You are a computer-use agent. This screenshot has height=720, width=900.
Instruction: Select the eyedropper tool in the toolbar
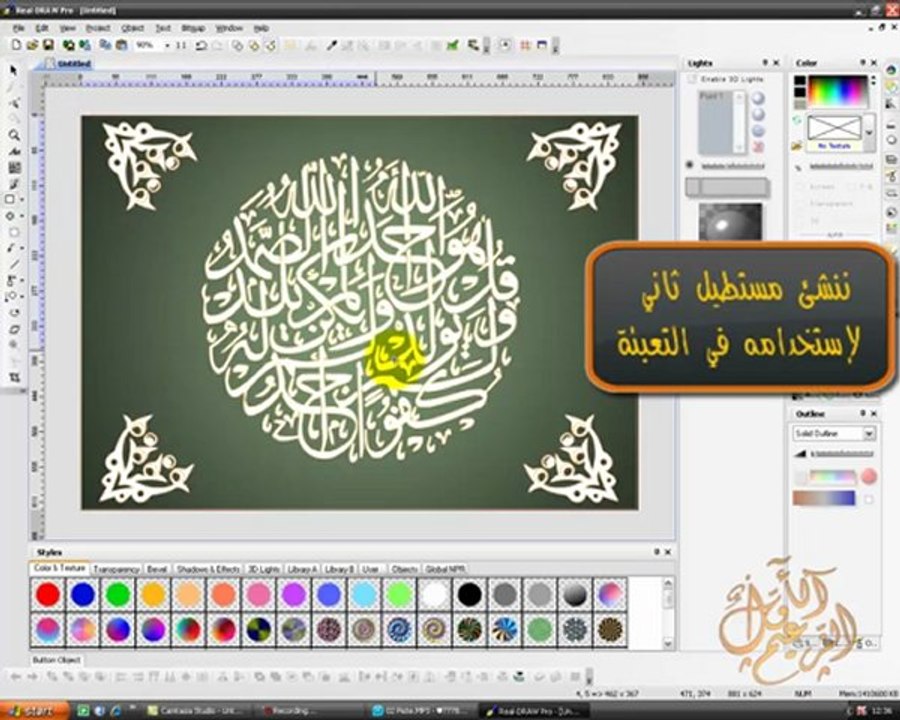tap(331, 45)
